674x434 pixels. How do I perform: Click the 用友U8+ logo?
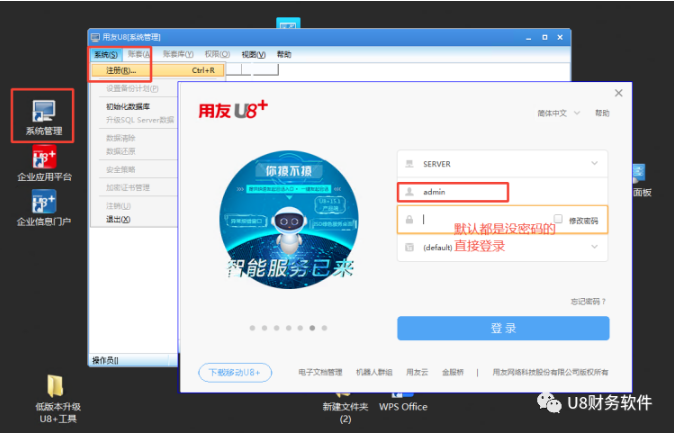pos(233,110)
